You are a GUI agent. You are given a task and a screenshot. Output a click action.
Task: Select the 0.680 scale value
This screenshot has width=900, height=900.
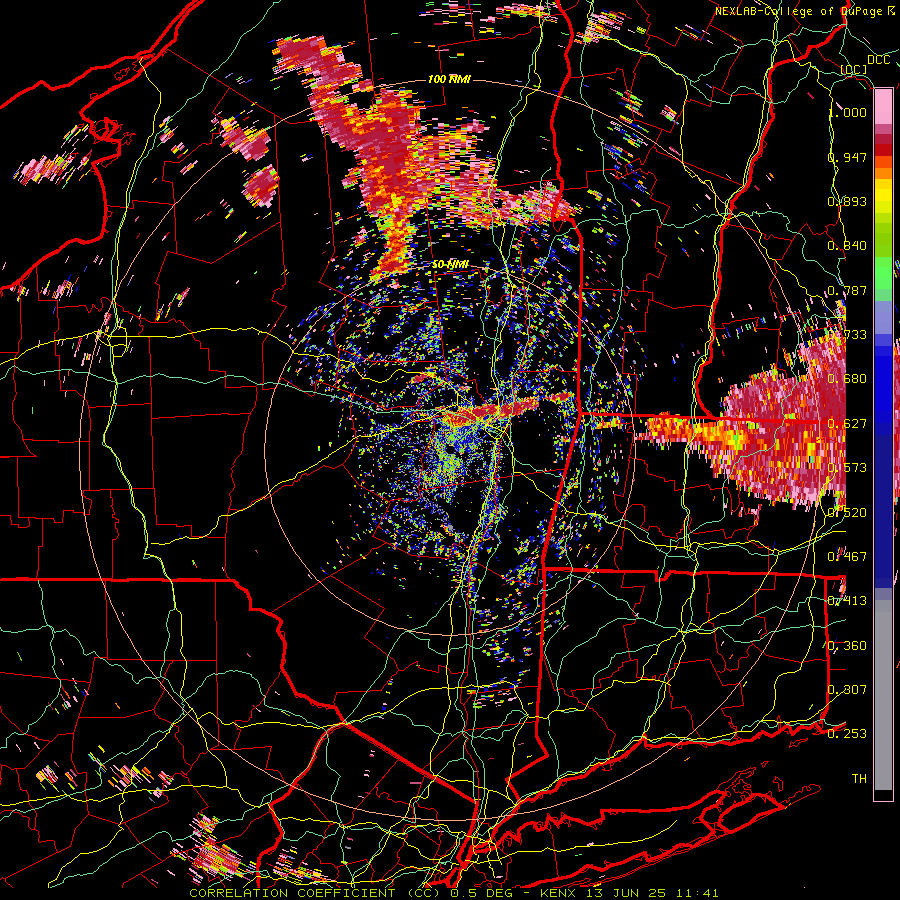848,379
